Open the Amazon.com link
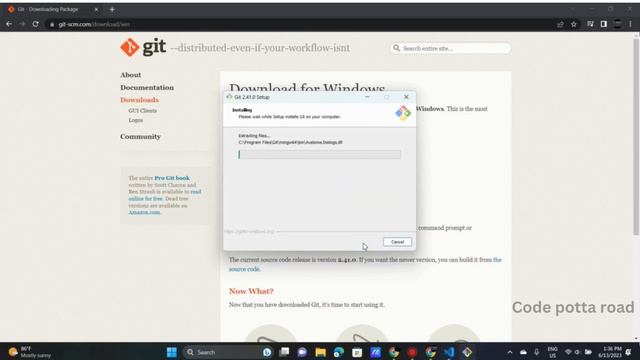640x360 pixels. point(144,212)
